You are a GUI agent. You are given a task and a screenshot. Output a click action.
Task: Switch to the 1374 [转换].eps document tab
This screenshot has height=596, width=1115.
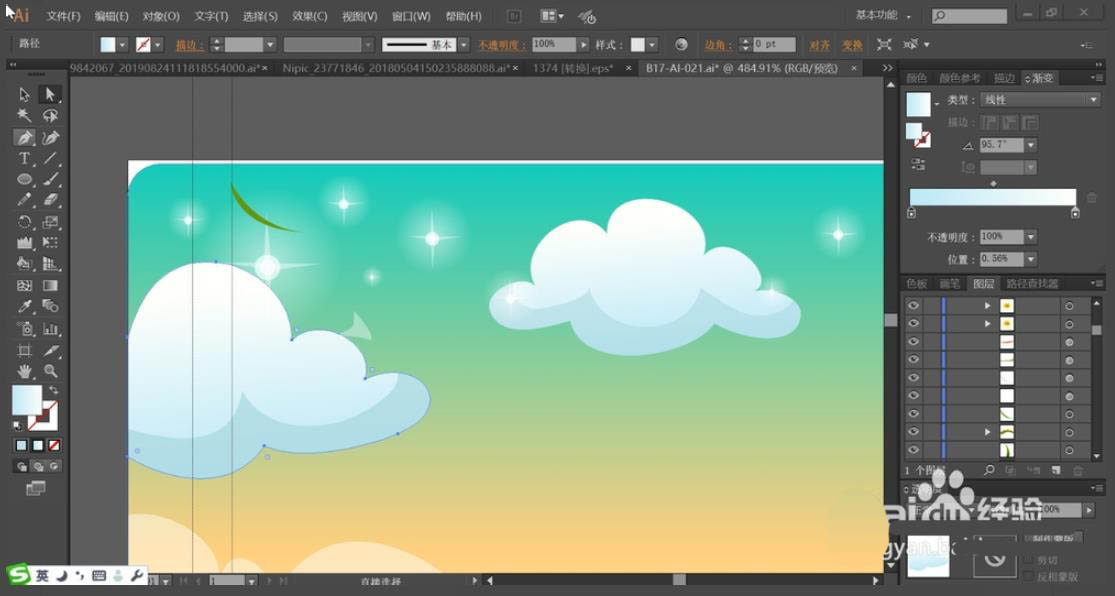point(572,68)
